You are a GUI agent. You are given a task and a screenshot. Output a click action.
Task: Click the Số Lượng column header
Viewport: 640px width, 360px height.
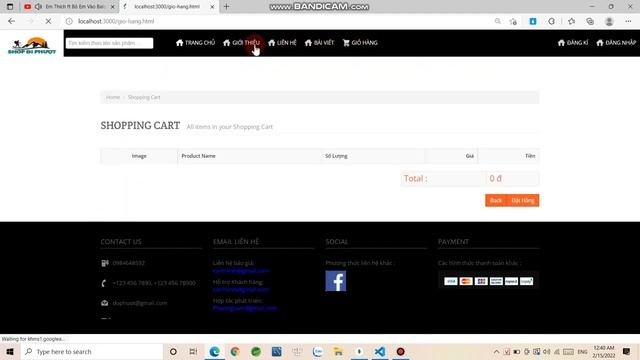(x=336, y=156)
